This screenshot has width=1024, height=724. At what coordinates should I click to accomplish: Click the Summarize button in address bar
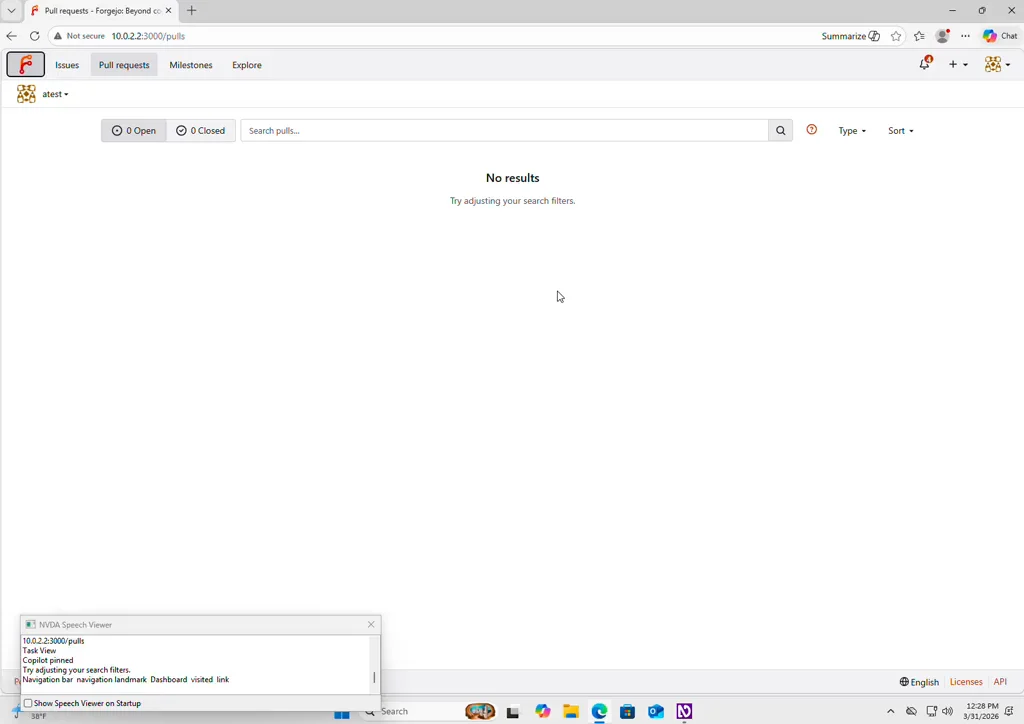[x=850, y=36]
